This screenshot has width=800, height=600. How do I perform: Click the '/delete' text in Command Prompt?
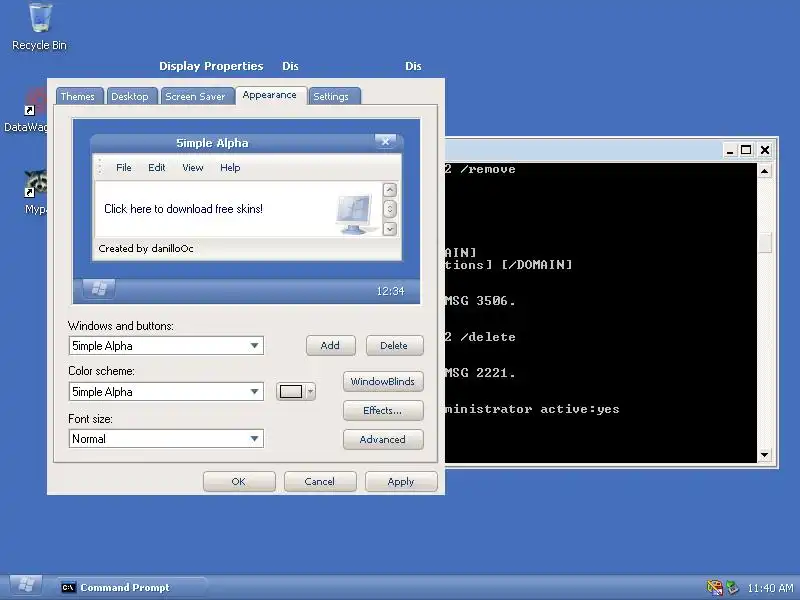click(x=488, y=337)
